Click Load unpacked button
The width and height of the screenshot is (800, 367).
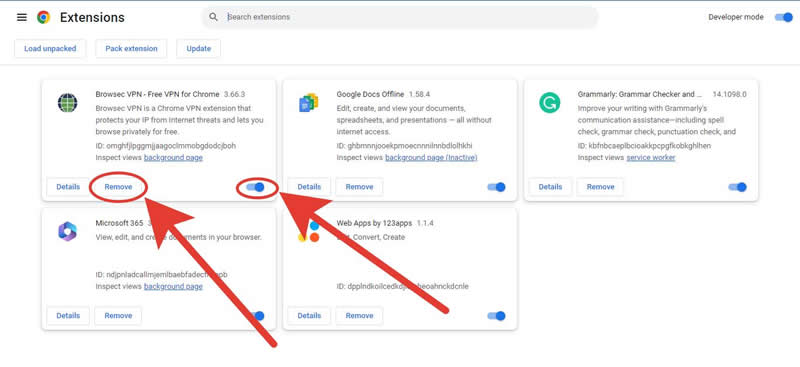coord(50,48)
